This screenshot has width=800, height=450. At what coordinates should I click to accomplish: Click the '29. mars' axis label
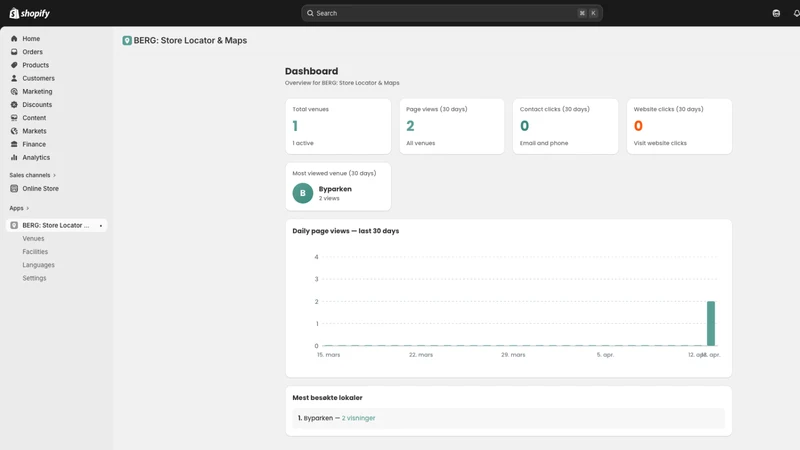[513, 355]
